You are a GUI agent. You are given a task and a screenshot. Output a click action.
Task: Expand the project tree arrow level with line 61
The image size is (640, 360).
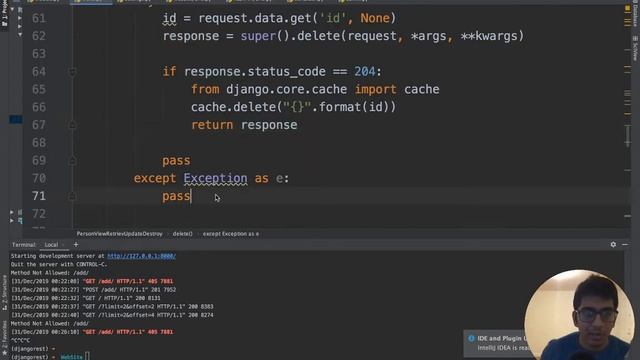click(x=20, y=18)
